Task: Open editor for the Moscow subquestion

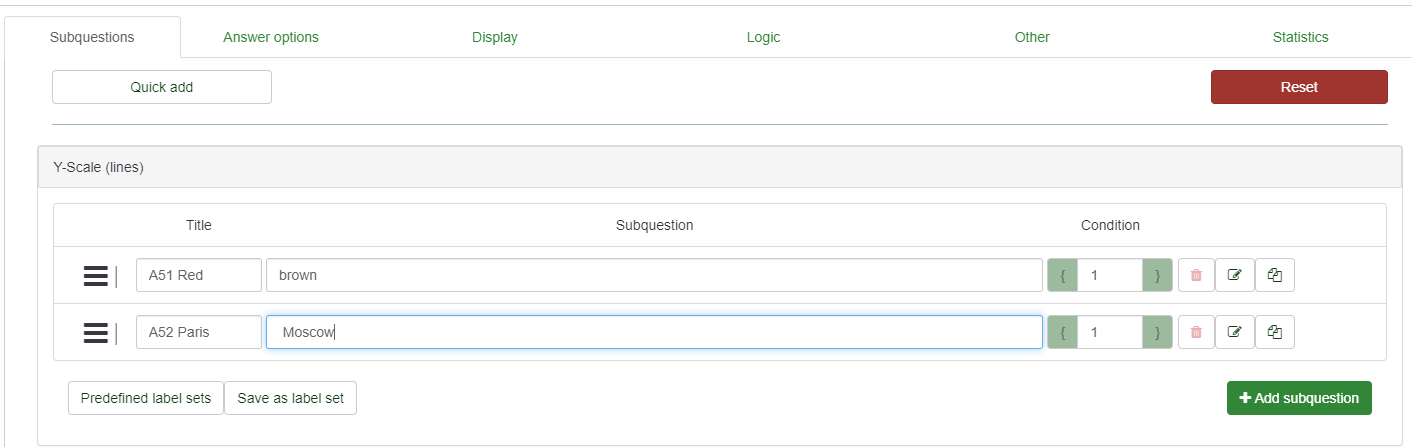Action: click(1234, 332)
